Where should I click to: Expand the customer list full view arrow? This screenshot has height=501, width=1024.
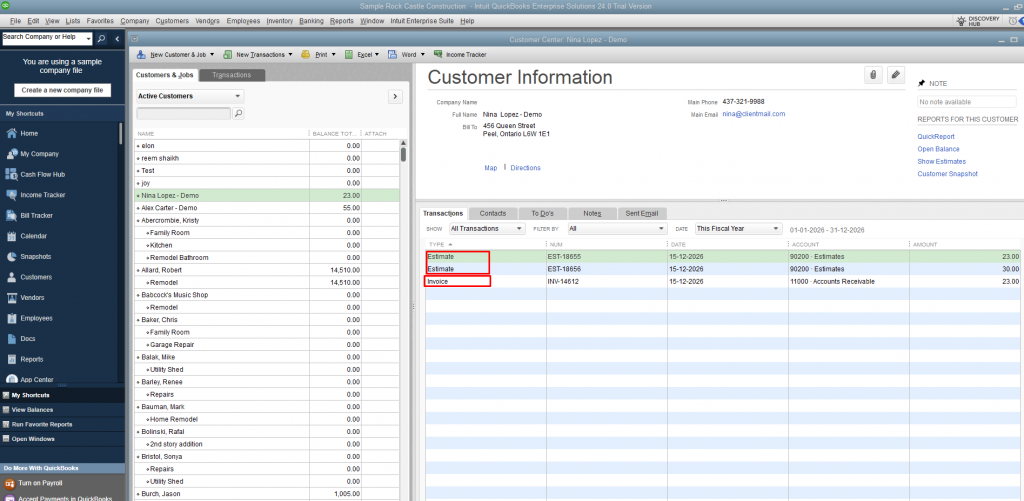tap(394, 96)
